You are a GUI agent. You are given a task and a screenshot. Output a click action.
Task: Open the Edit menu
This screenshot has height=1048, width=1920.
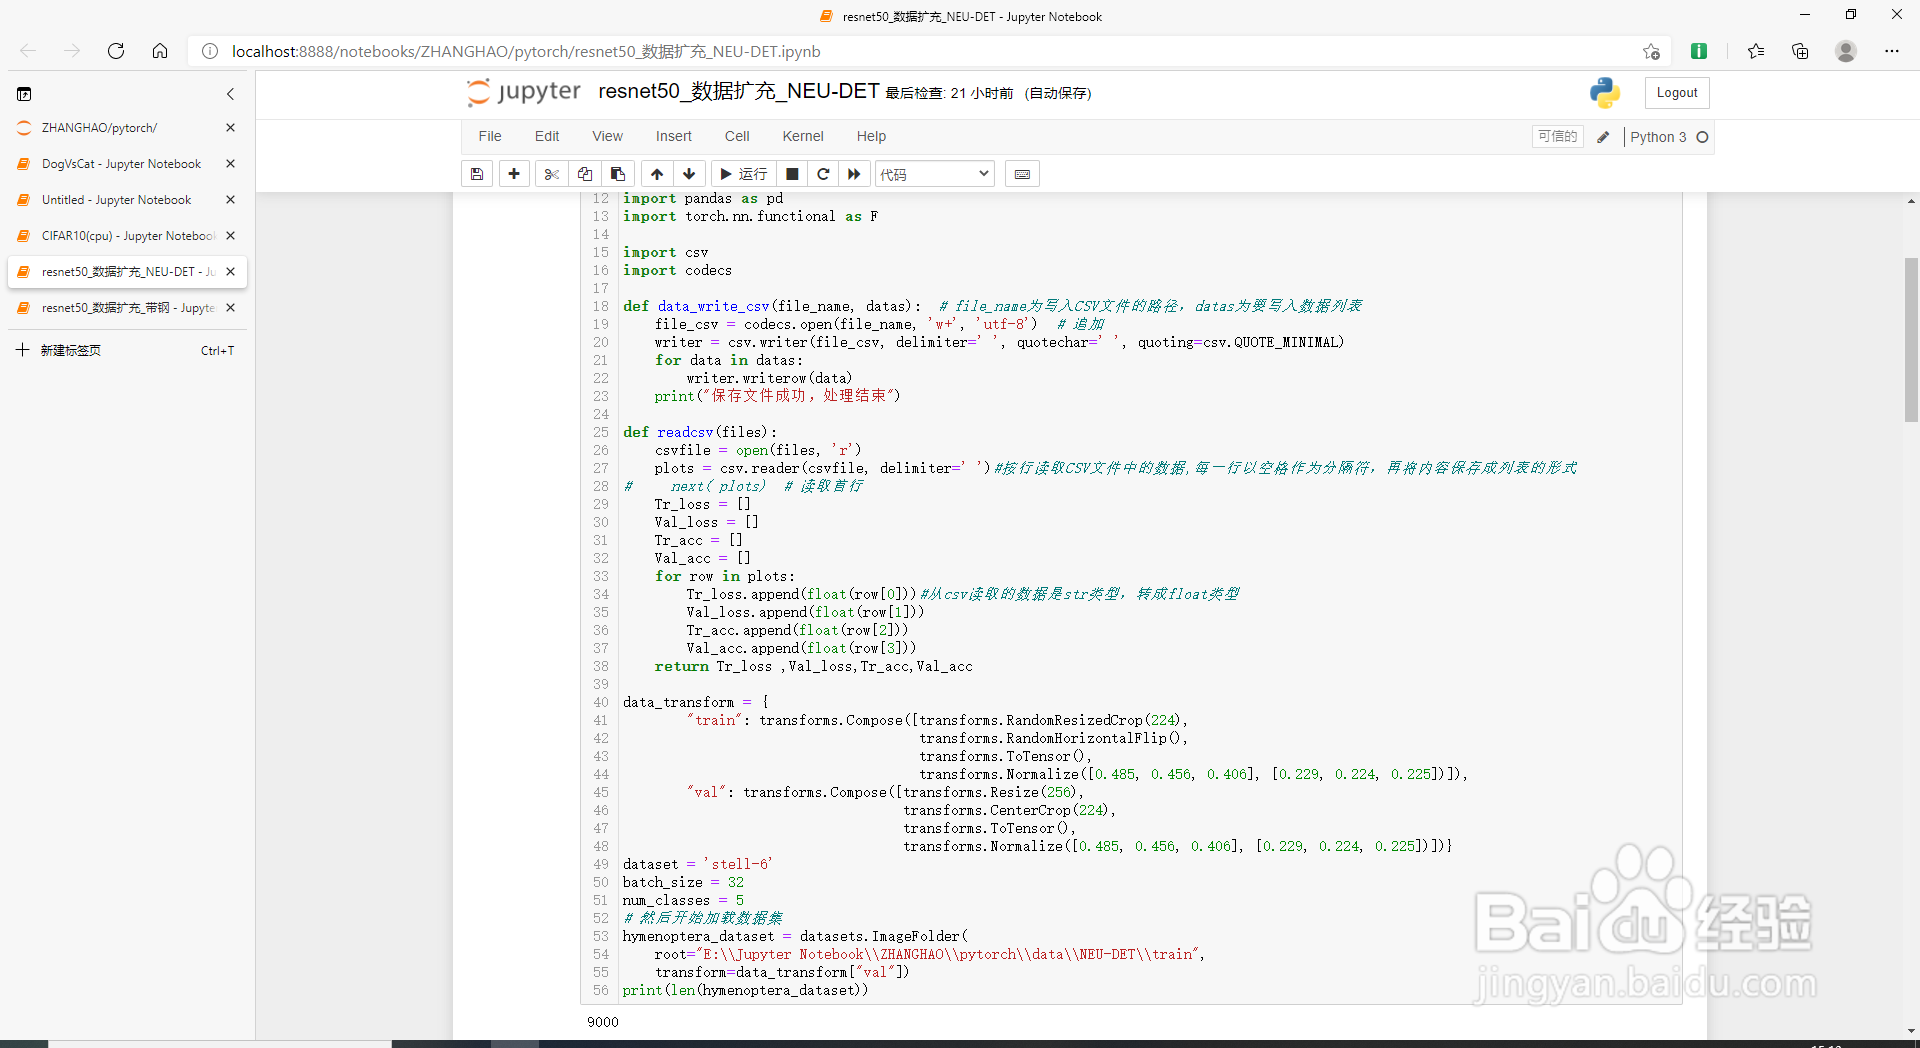[x=547, y=136]
